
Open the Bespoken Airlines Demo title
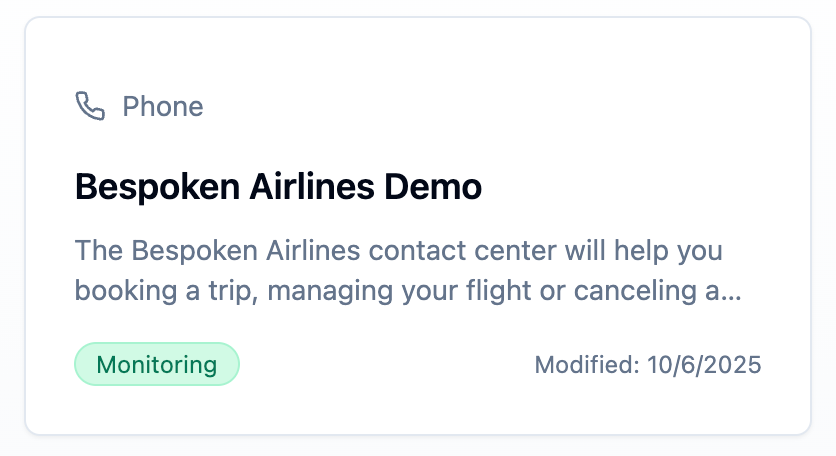tap(278, 186)
